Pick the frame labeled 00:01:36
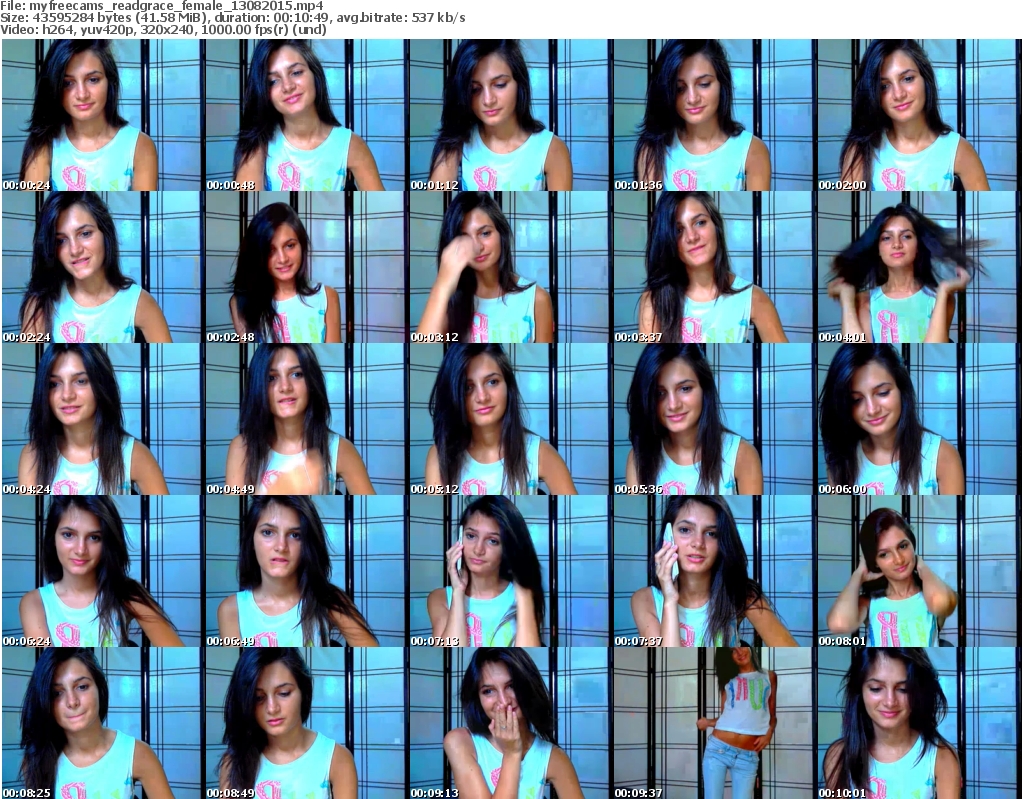Screen dimensions: 1024x799 714,115
